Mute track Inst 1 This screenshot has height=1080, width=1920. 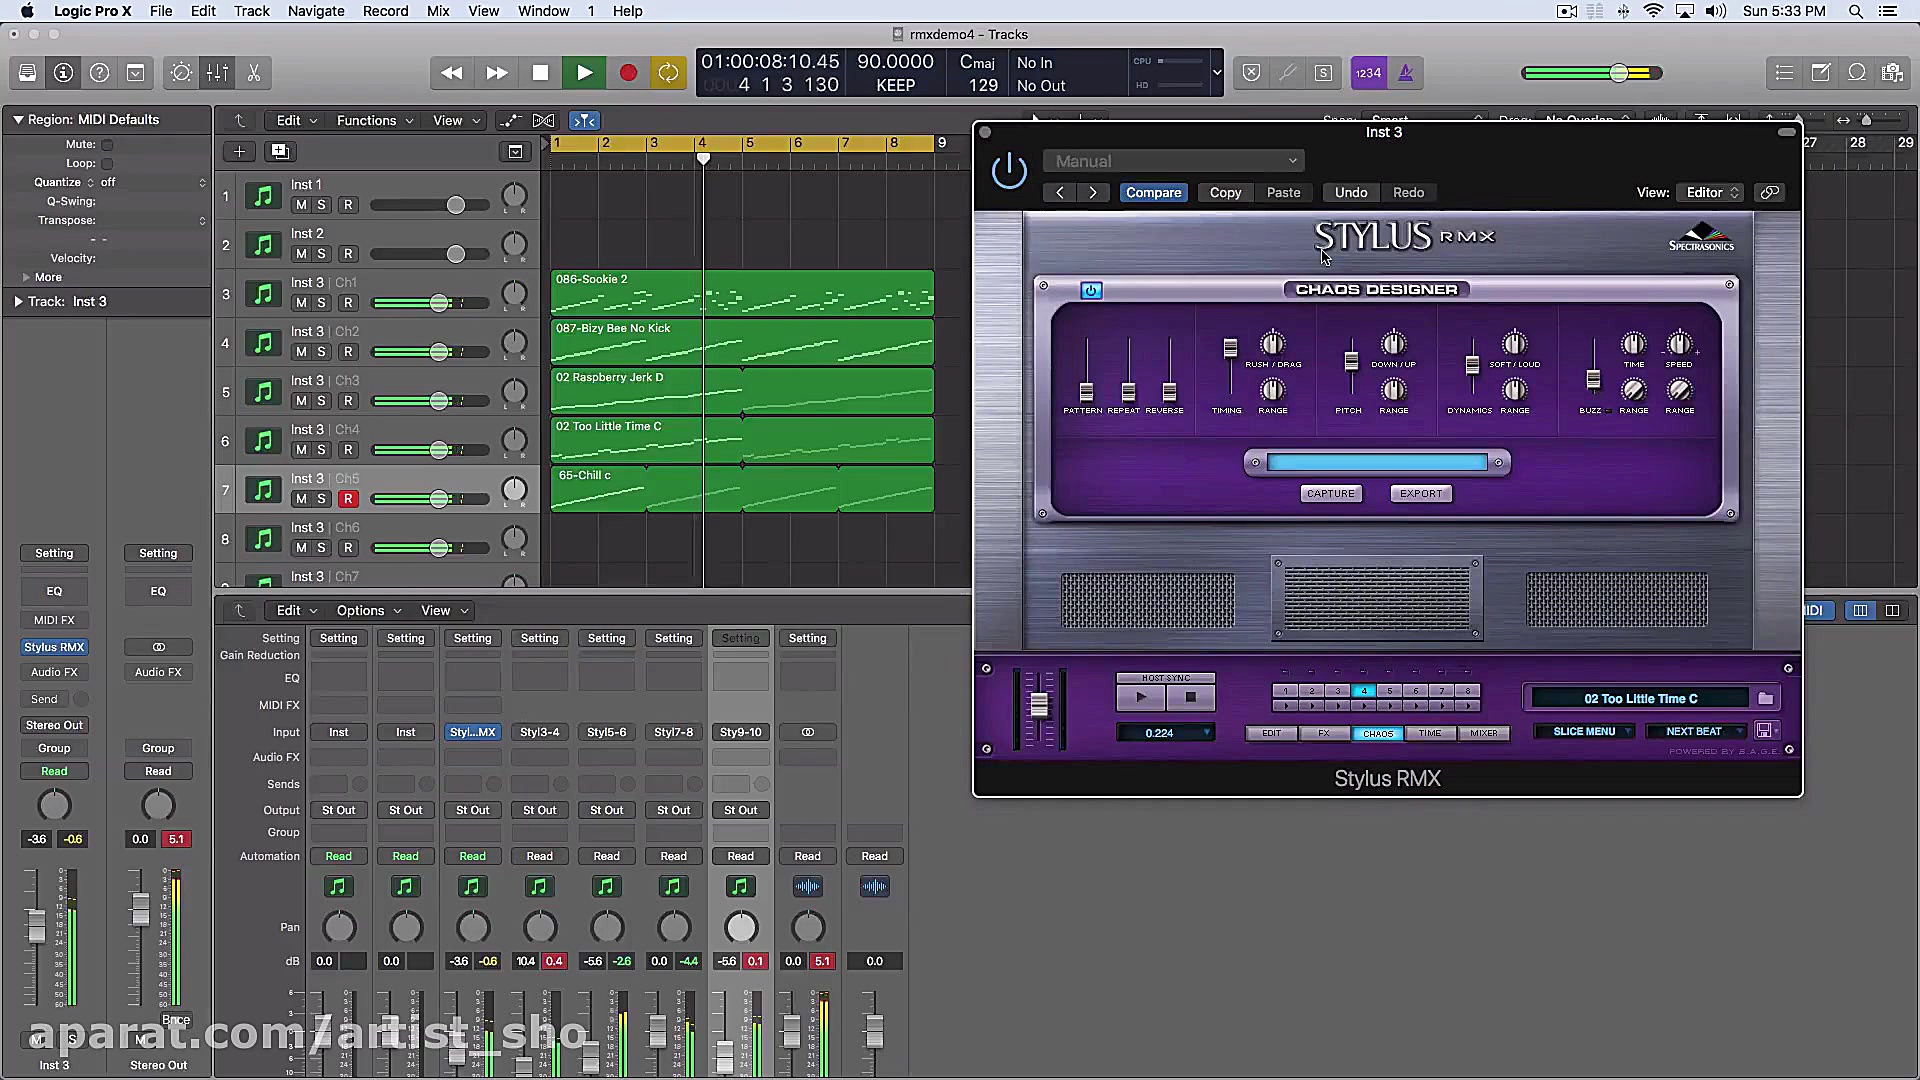pos(301,205)
